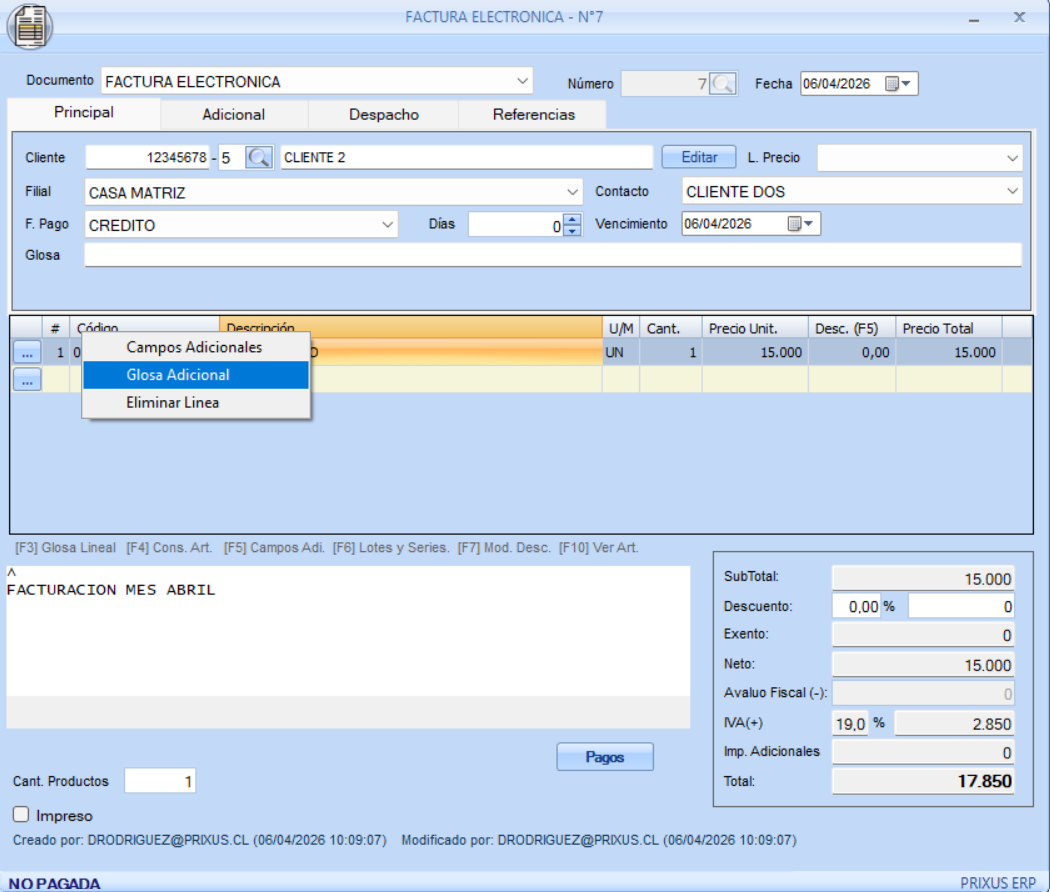Viewport: 1050px width, 892px height.
Task: Expand the Contacto dropdown list
Action: click(x=1012, y=191)
